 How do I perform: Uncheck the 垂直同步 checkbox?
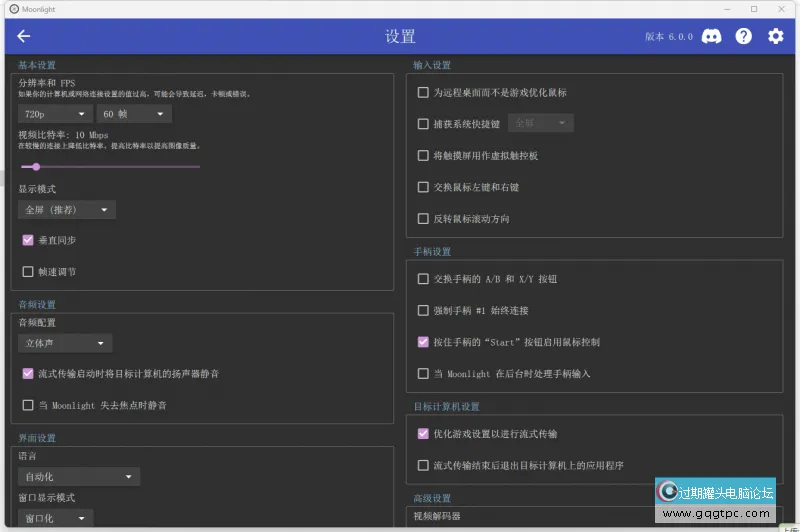coord(28,240)
